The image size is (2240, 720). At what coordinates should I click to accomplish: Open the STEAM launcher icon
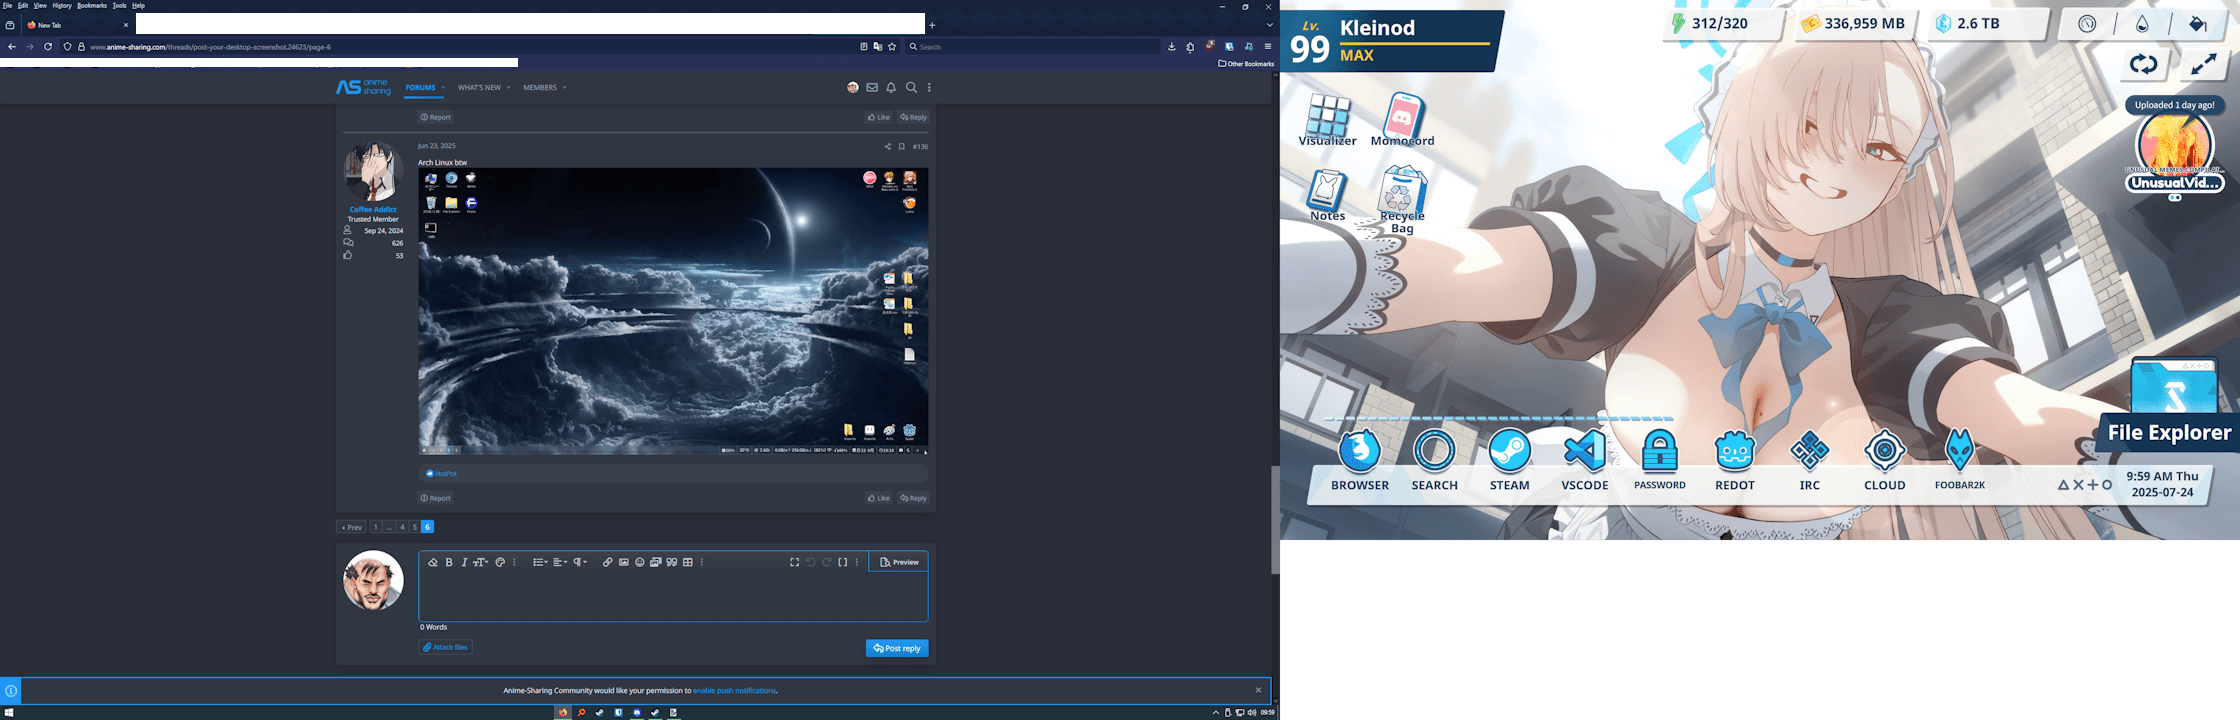click(1510, 460)
